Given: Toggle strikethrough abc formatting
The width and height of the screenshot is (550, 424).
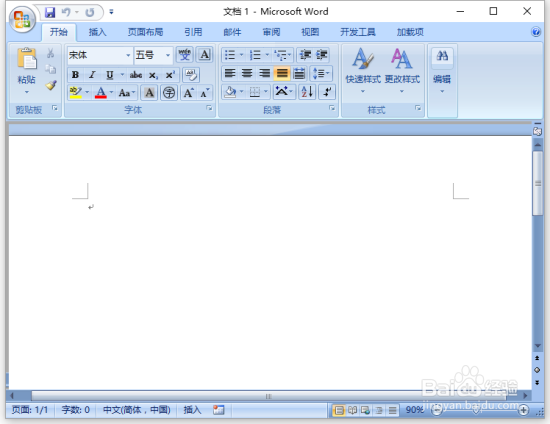Looking at the screenshot, I should 136,75.
